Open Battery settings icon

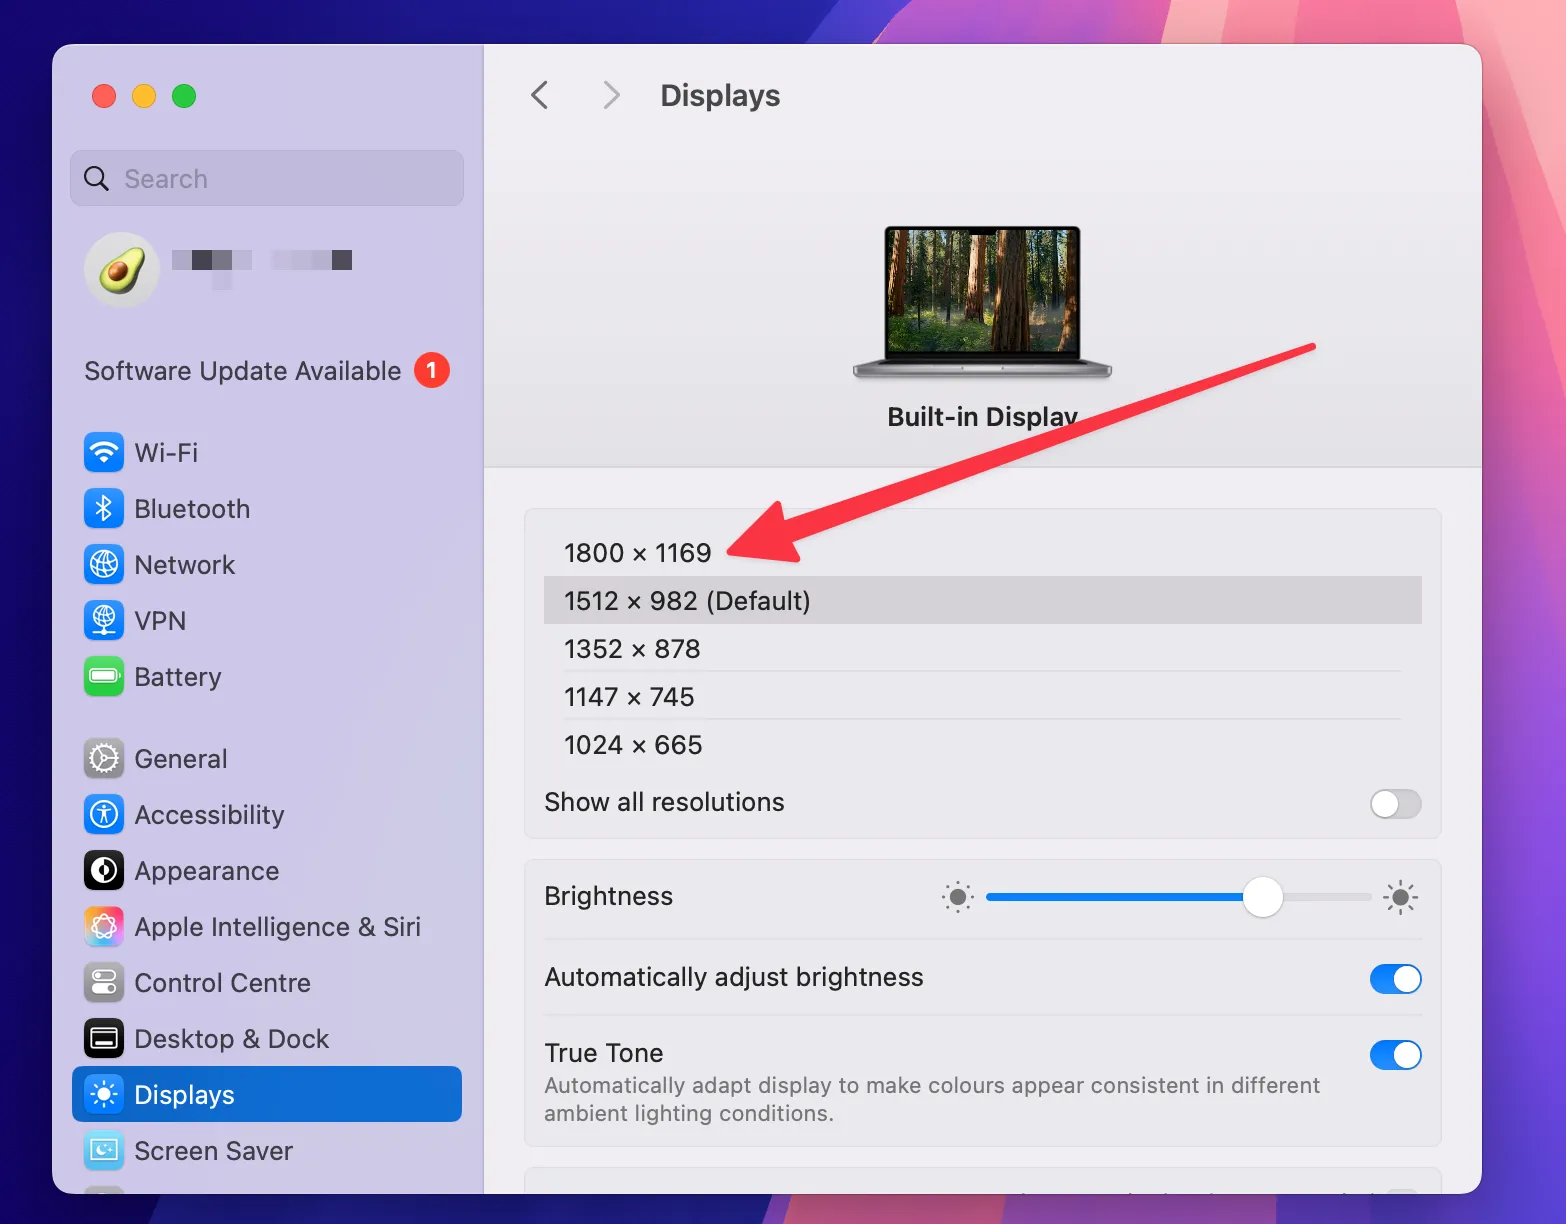click(x=104, y=676)
